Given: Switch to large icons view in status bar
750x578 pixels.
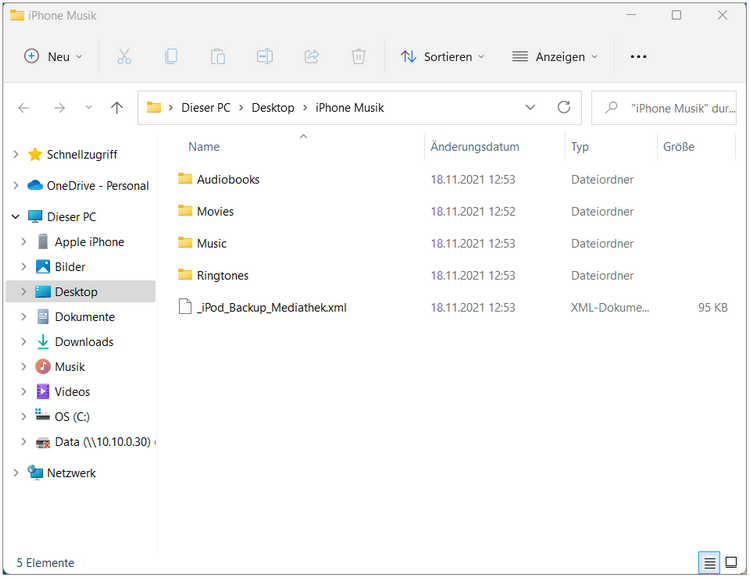Looking at the screenshot, I should tap(731, 562).
